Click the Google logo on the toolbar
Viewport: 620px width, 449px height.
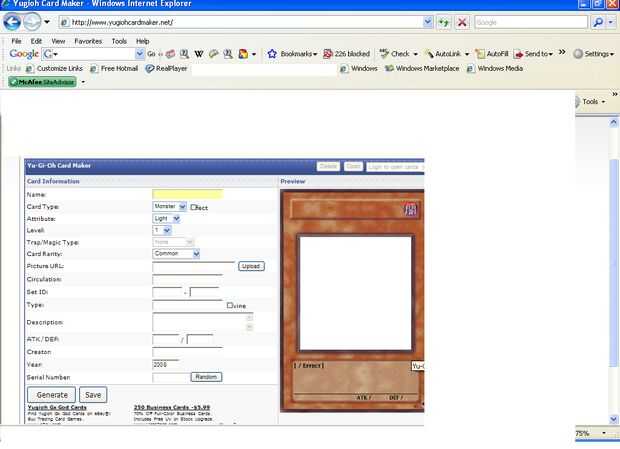tap(24, 54)
